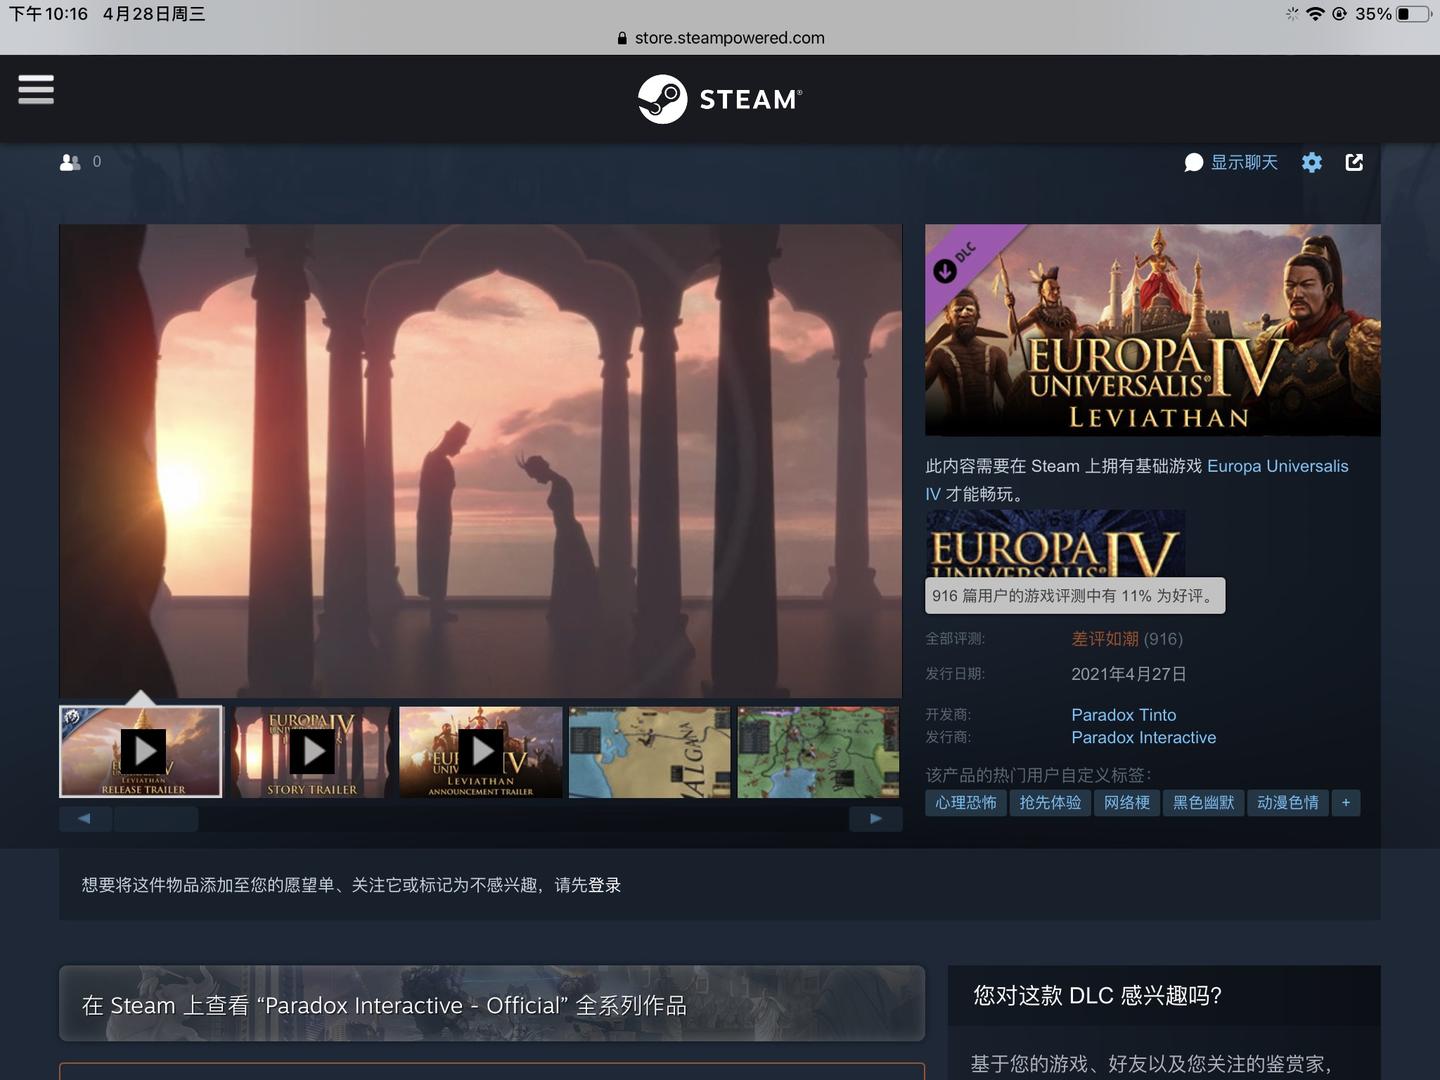Click the Steam logo
This screenshot has height=1080, width=1440.
[x=719, y=98]
